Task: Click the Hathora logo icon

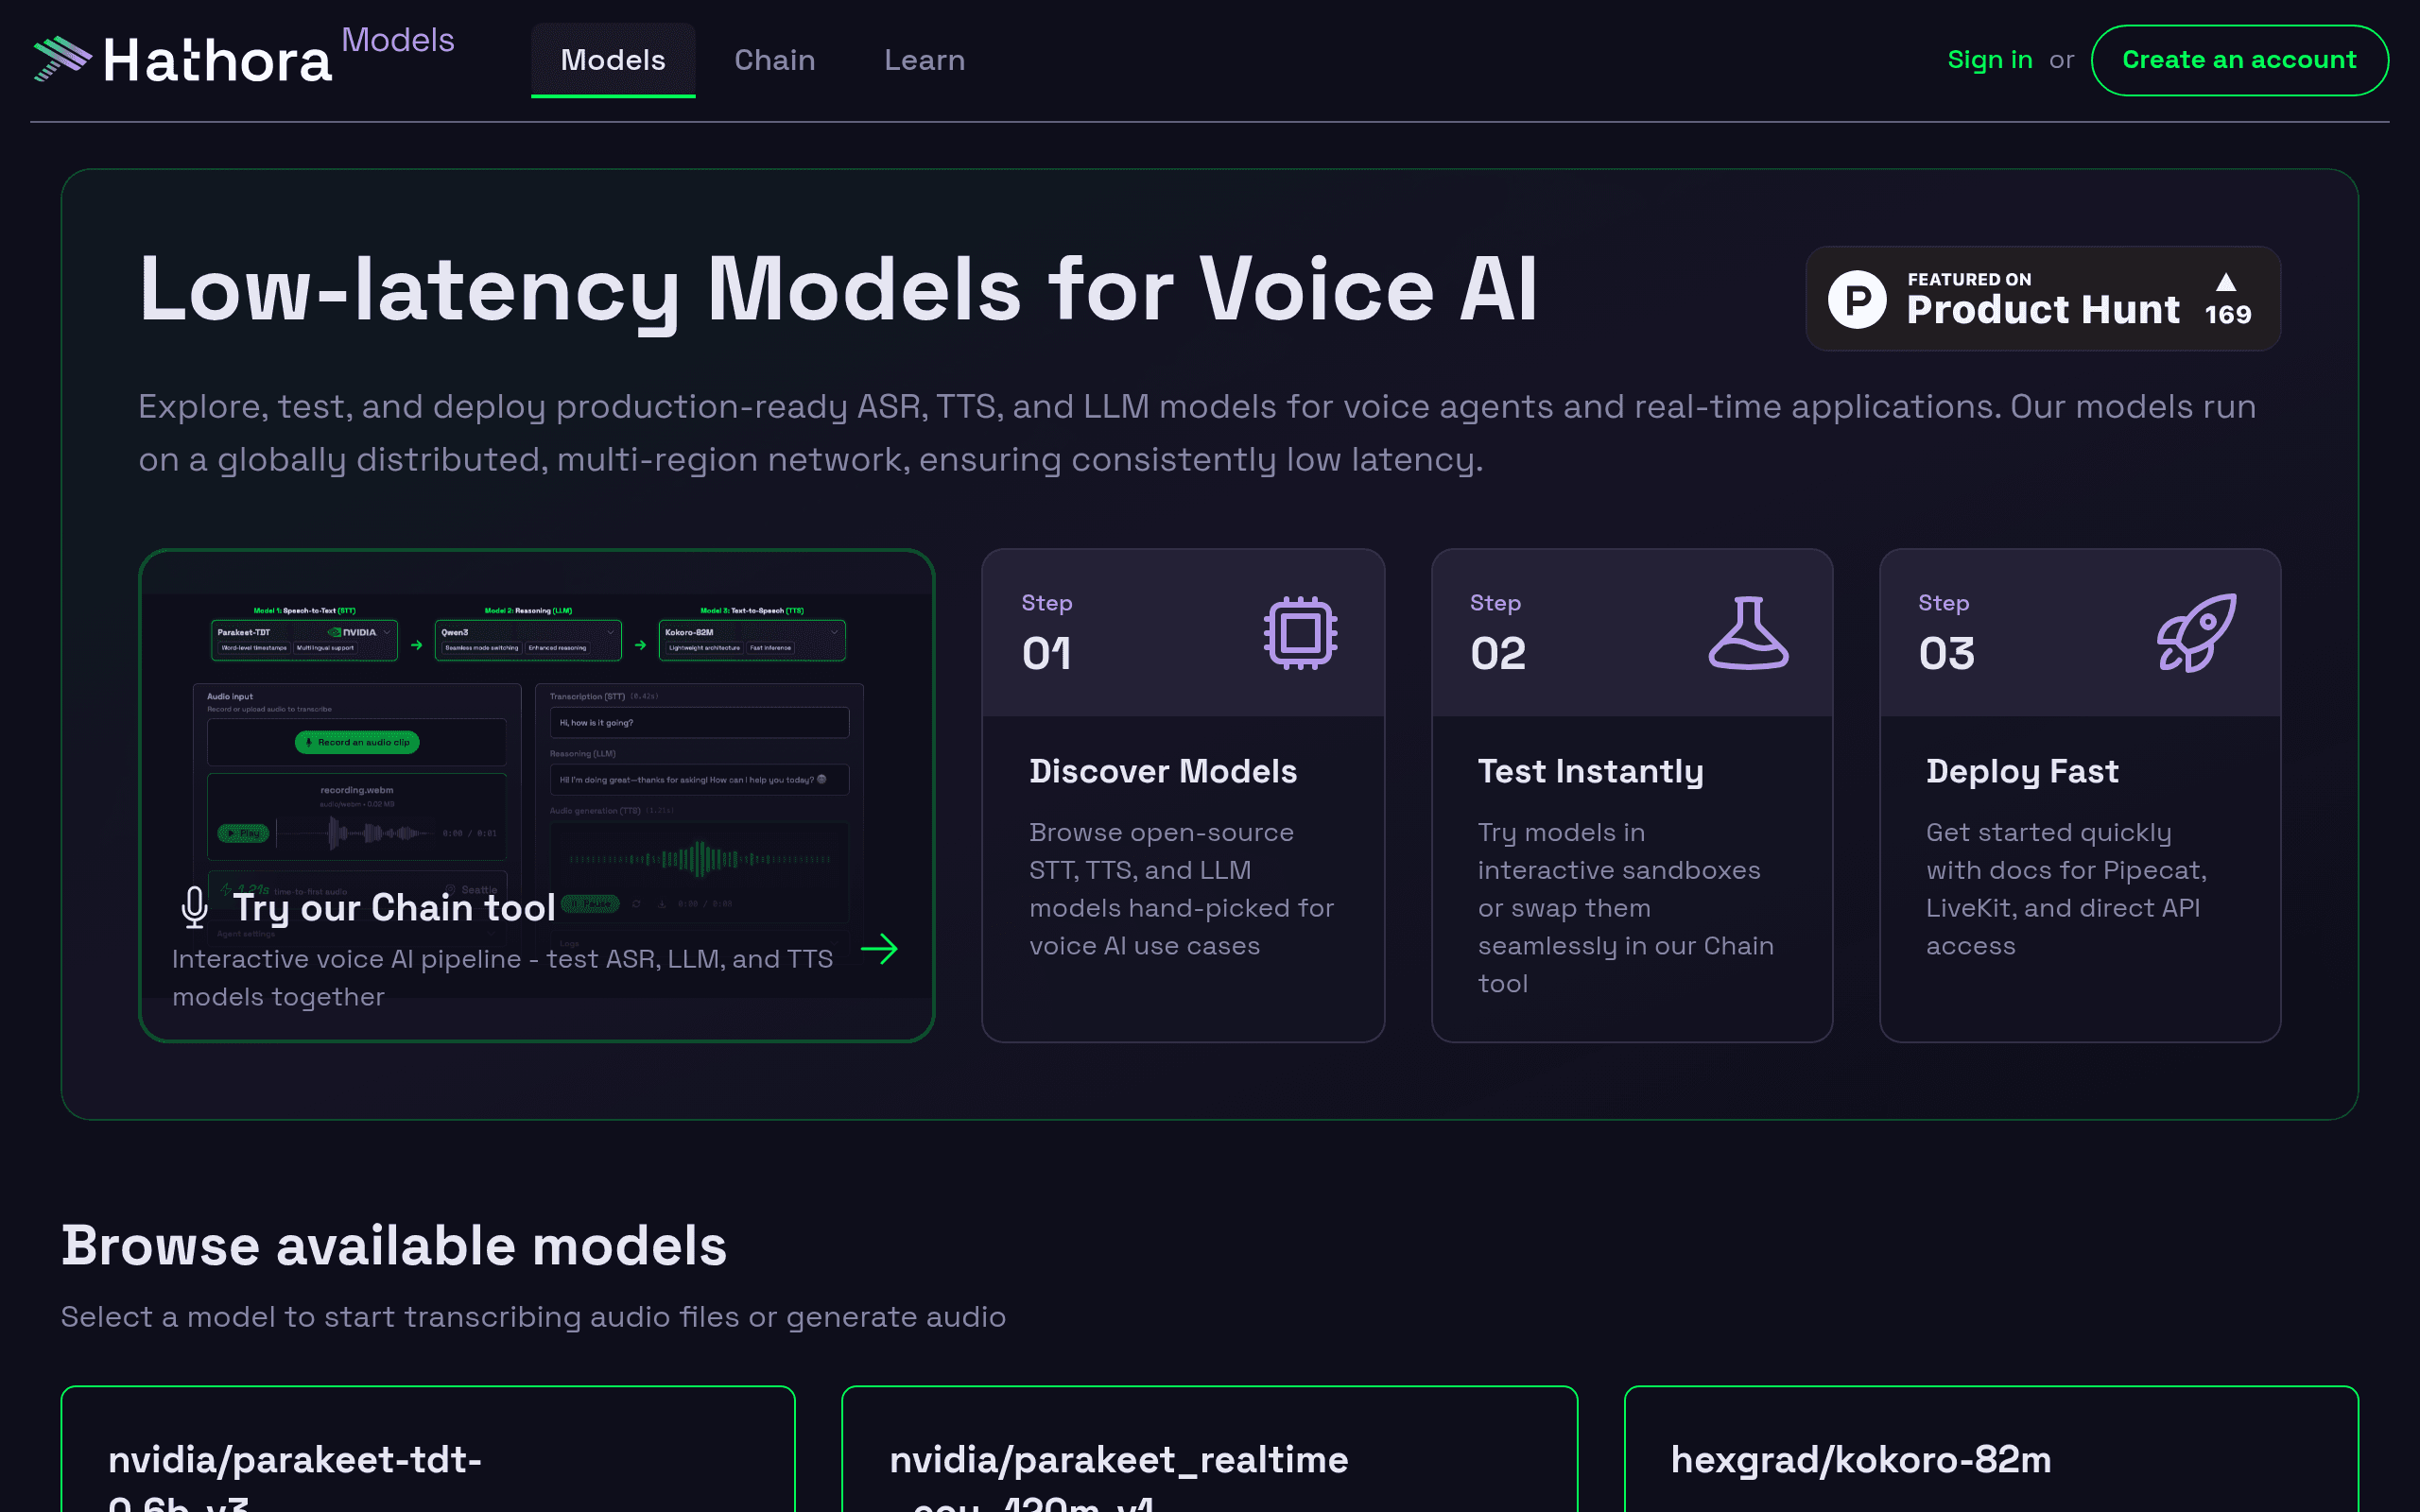Action: pos(62,59)
